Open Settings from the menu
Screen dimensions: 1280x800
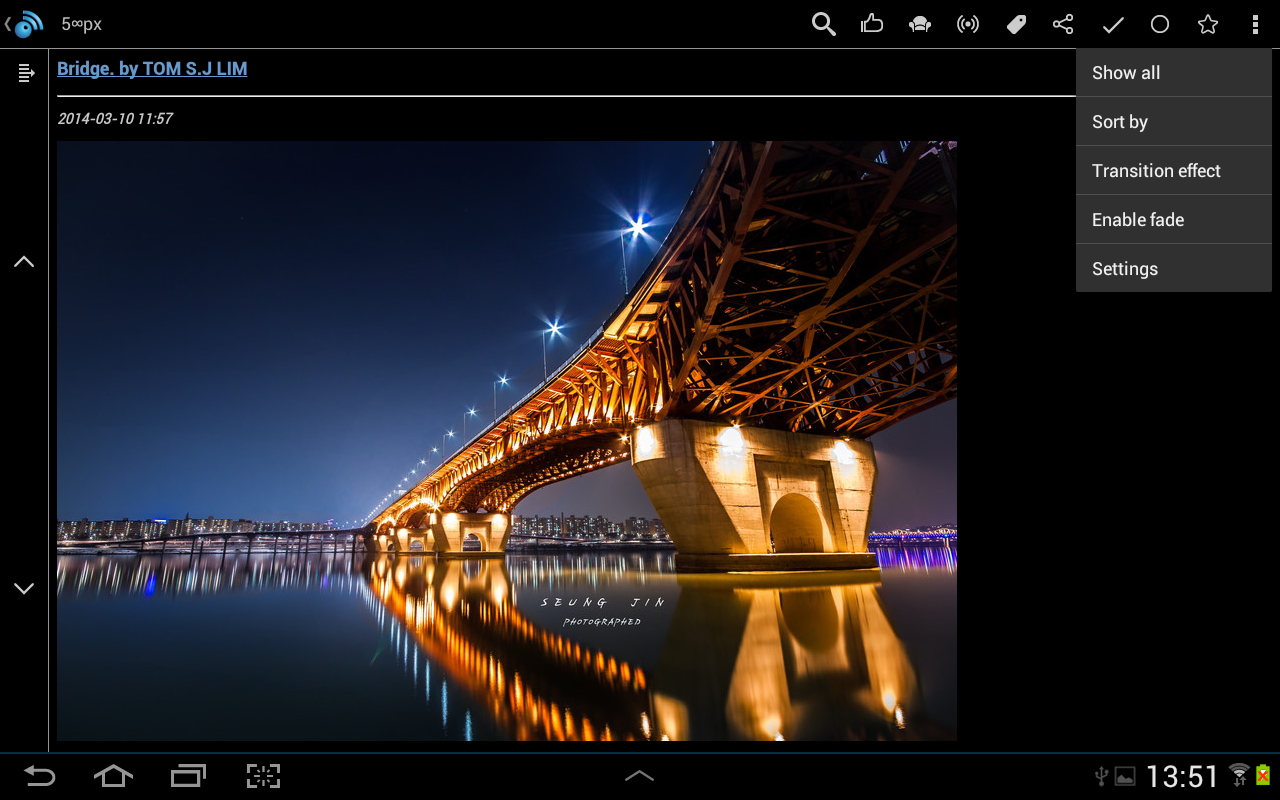1124,268
